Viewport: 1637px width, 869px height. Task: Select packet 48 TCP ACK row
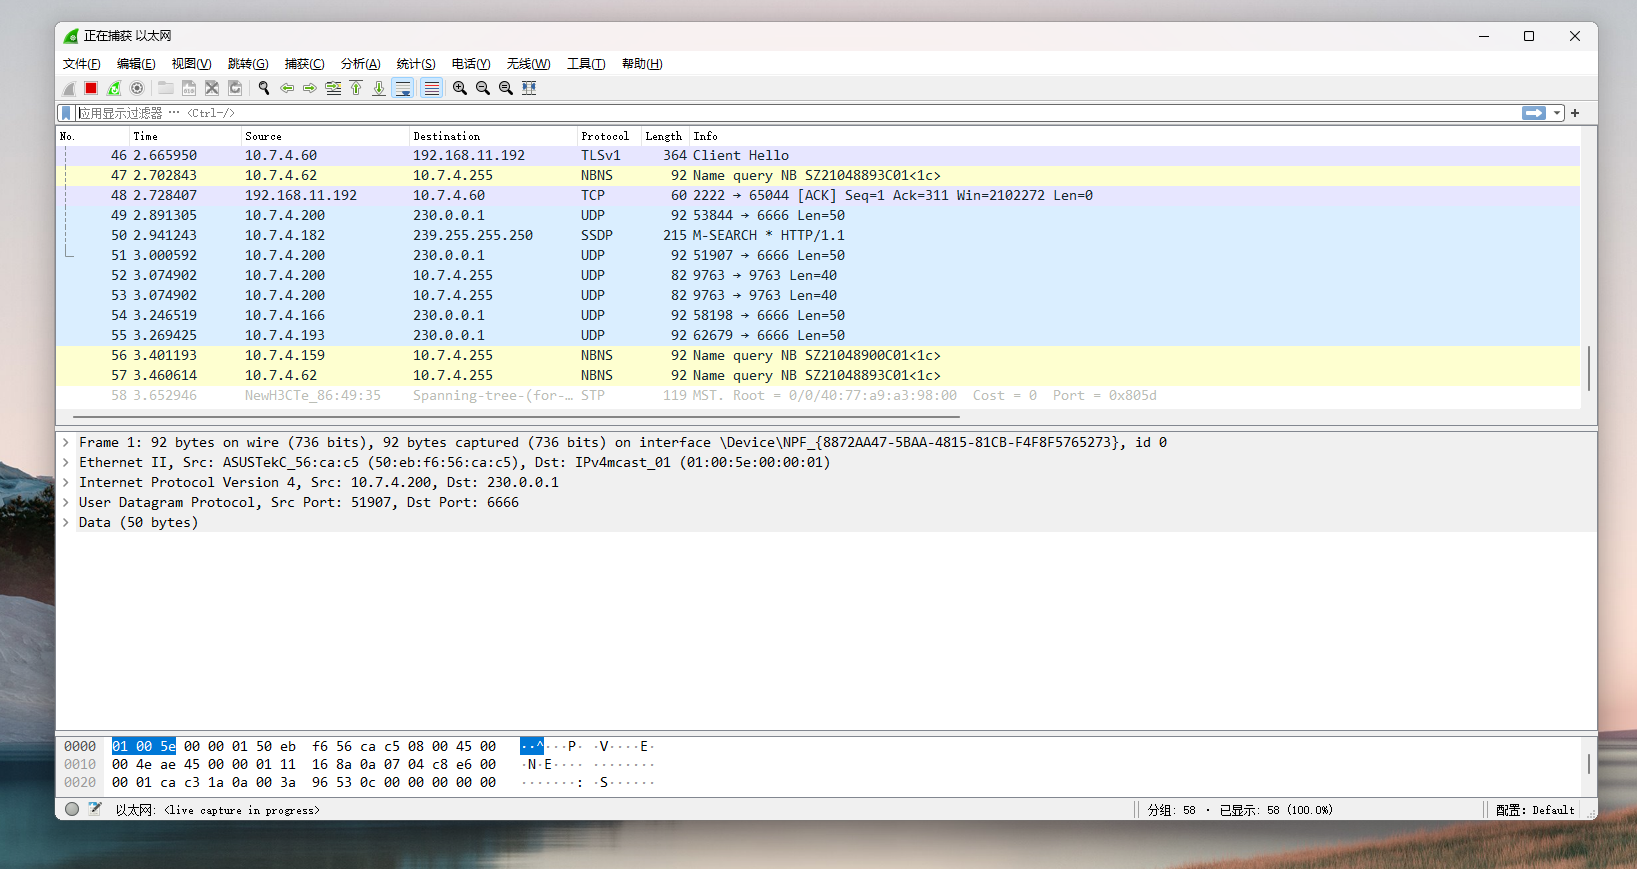pyautogui.click(x=818, y=195)
